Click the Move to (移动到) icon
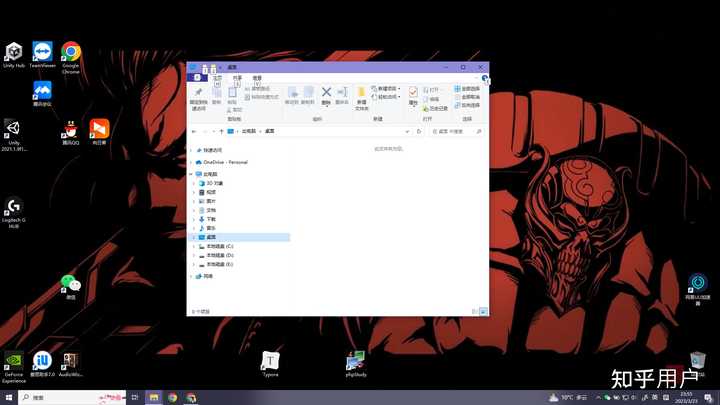720x405 pixels. pyautogui.click(x=292, y=92)
